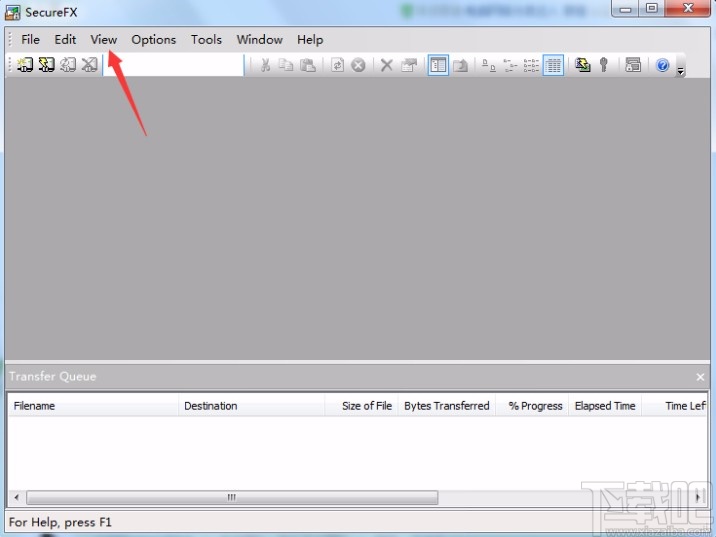Click Transfer Queue scrollbar right arrow
Screen dimensions: 716x537
point(699,497)
